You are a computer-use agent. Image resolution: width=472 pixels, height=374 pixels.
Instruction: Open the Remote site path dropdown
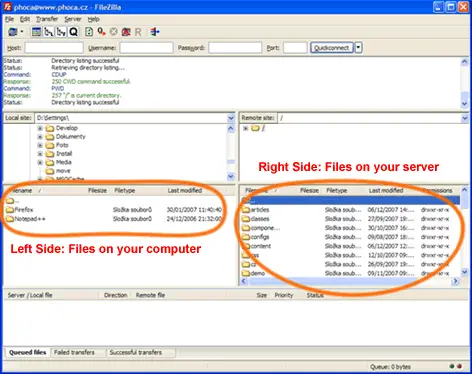point(465,118)
